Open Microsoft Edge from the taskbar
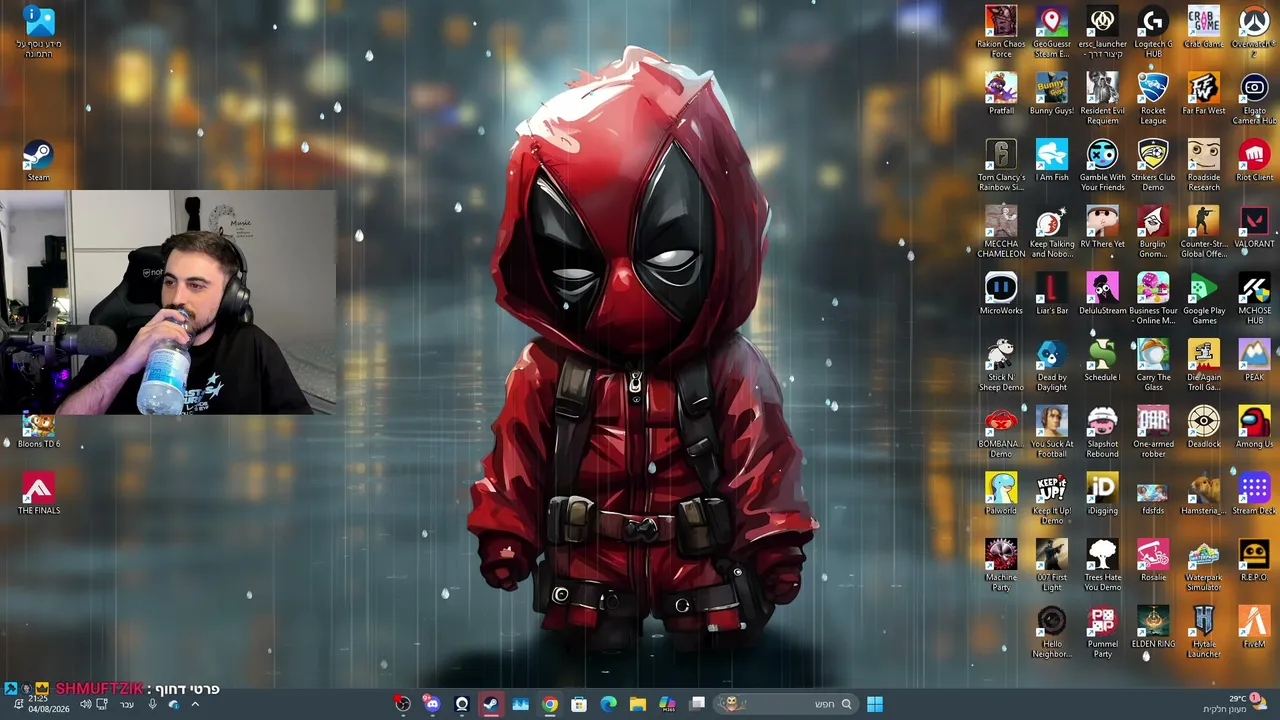Image resolution: width=1280 pixels, height=720 pixels. [608, 704]
